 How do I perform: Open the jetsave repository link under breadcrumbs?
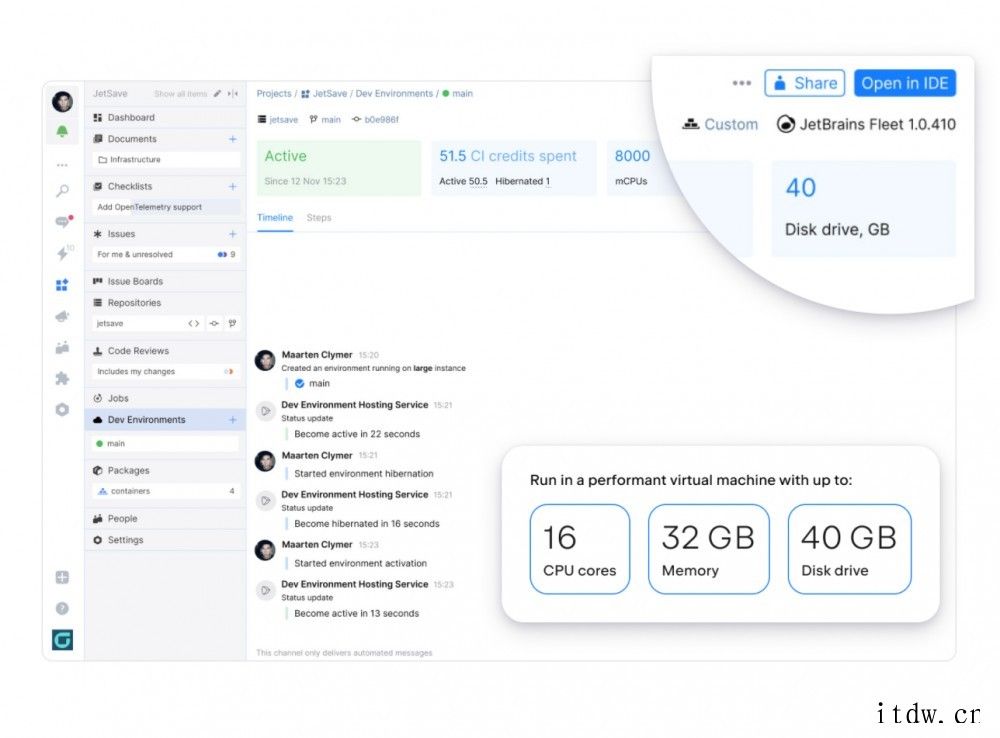coord(278,119)
